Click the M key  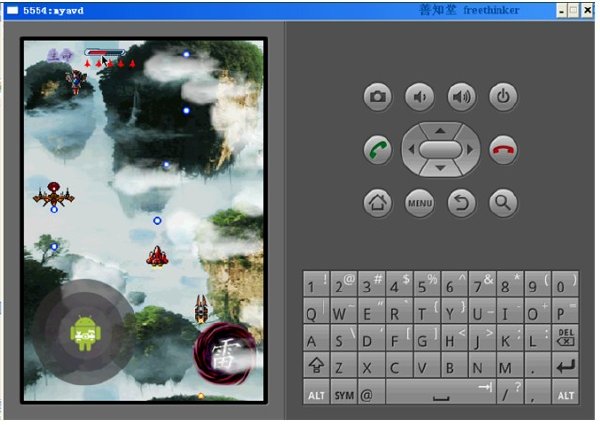510,365
